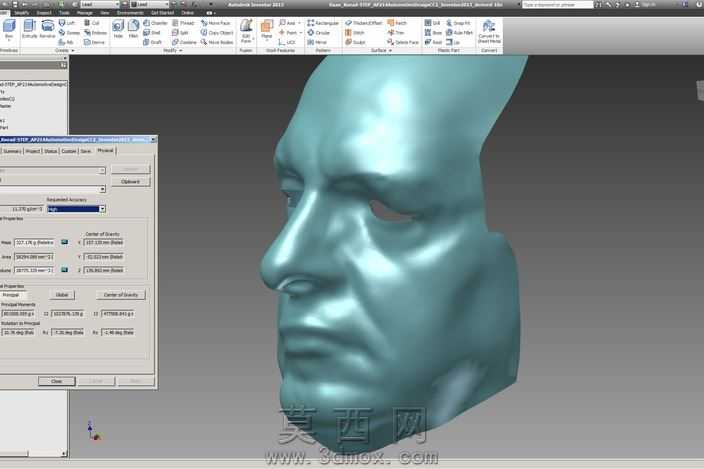This screenshot has height=469, width=704.
Task: Select the Coil tool
Action: pos(92,23)
